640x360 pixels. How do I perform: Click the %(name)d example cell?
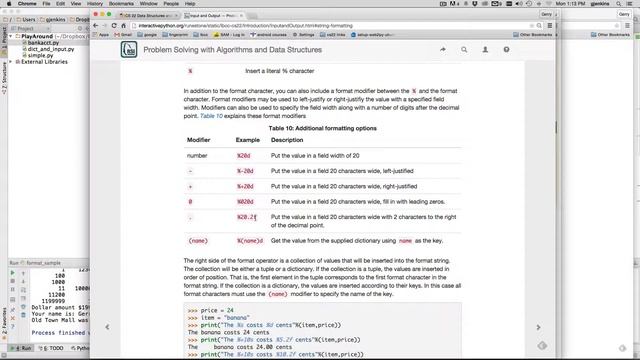click(x=250, y=241)
